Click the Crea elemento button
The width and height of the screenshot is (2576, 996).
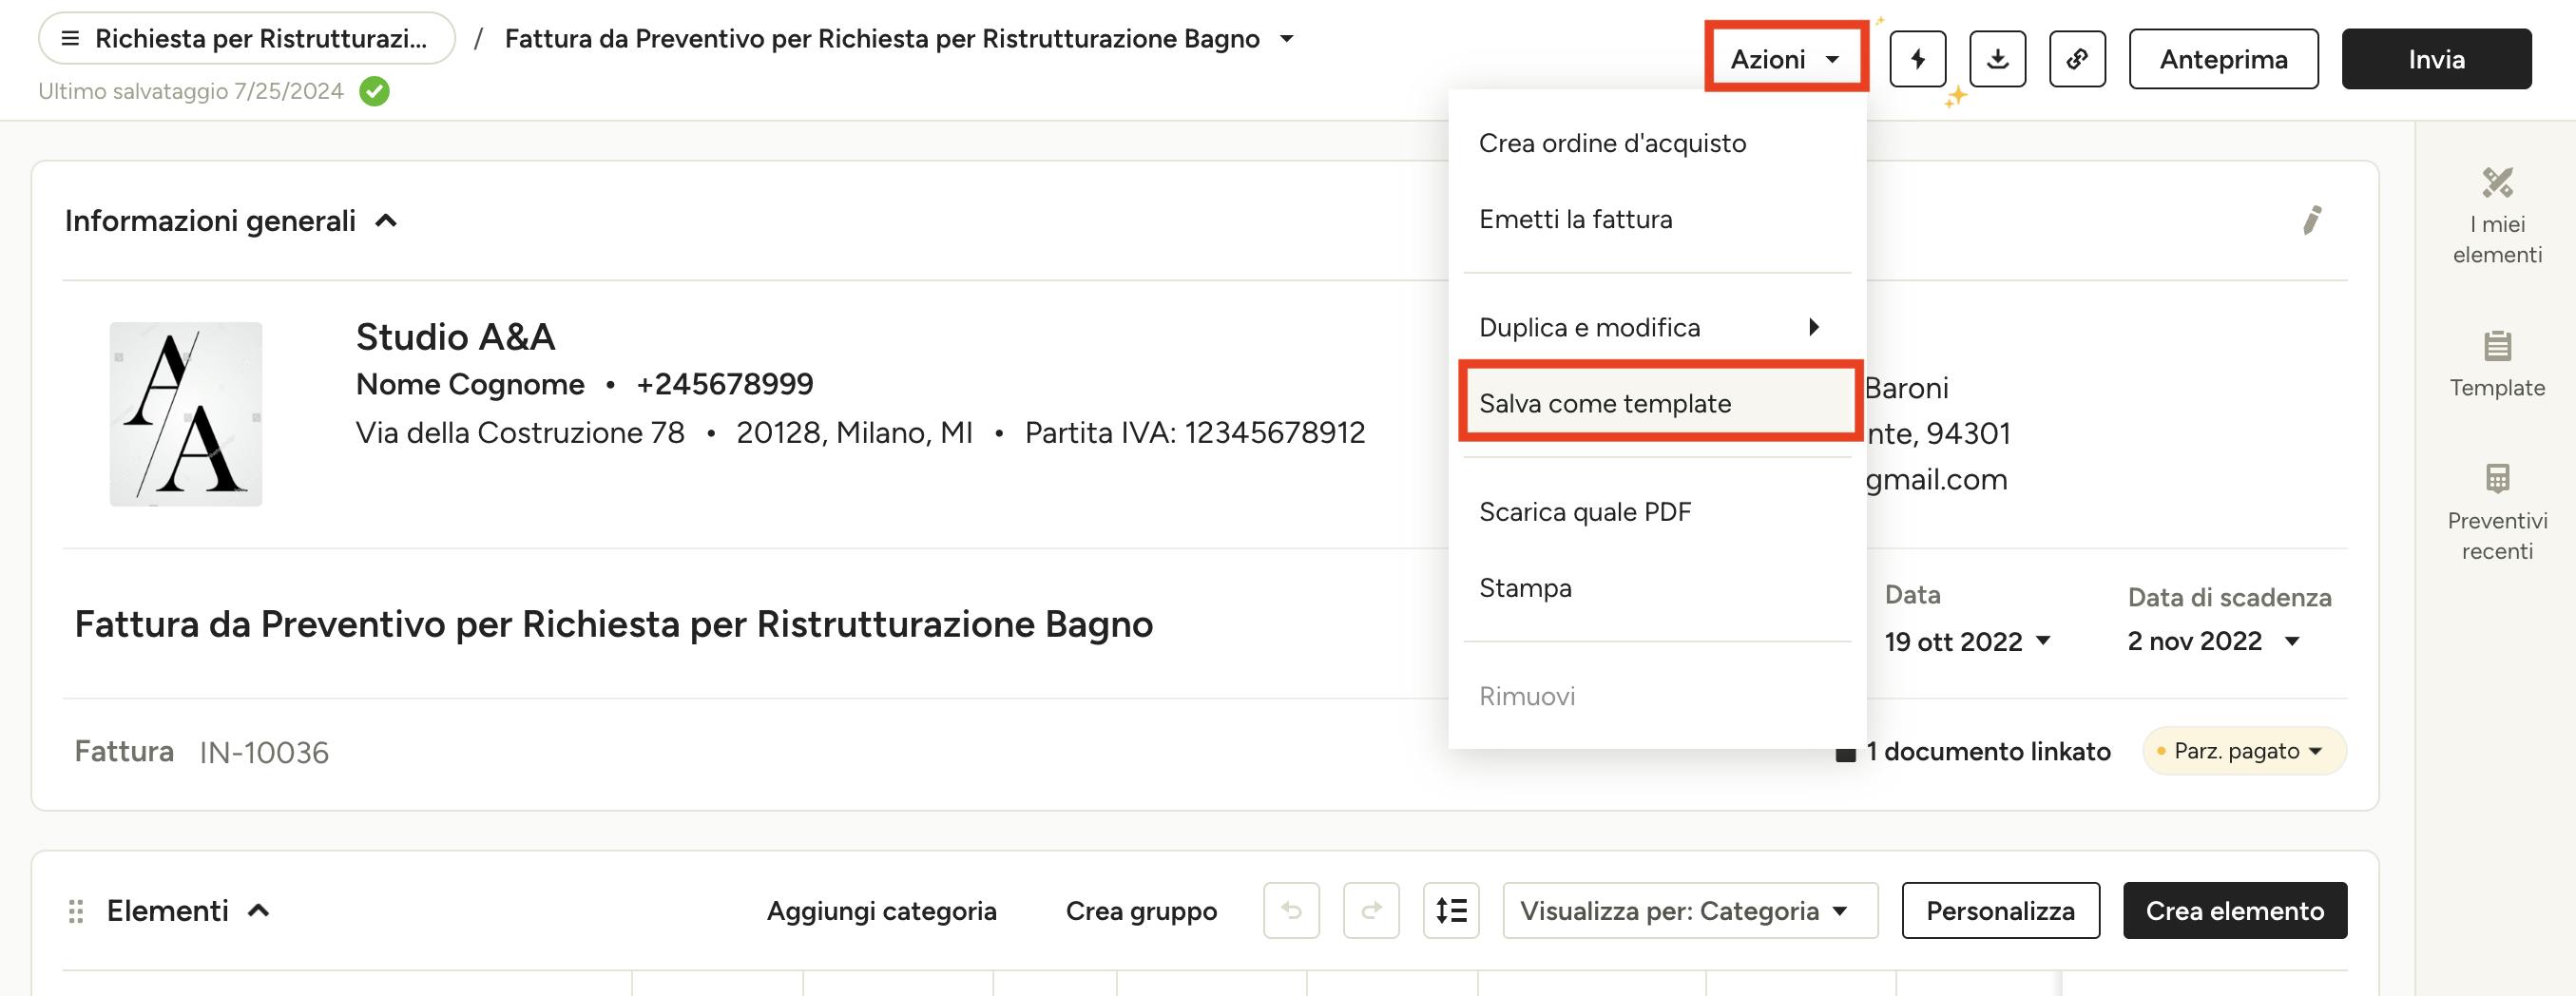[2235, 910]
